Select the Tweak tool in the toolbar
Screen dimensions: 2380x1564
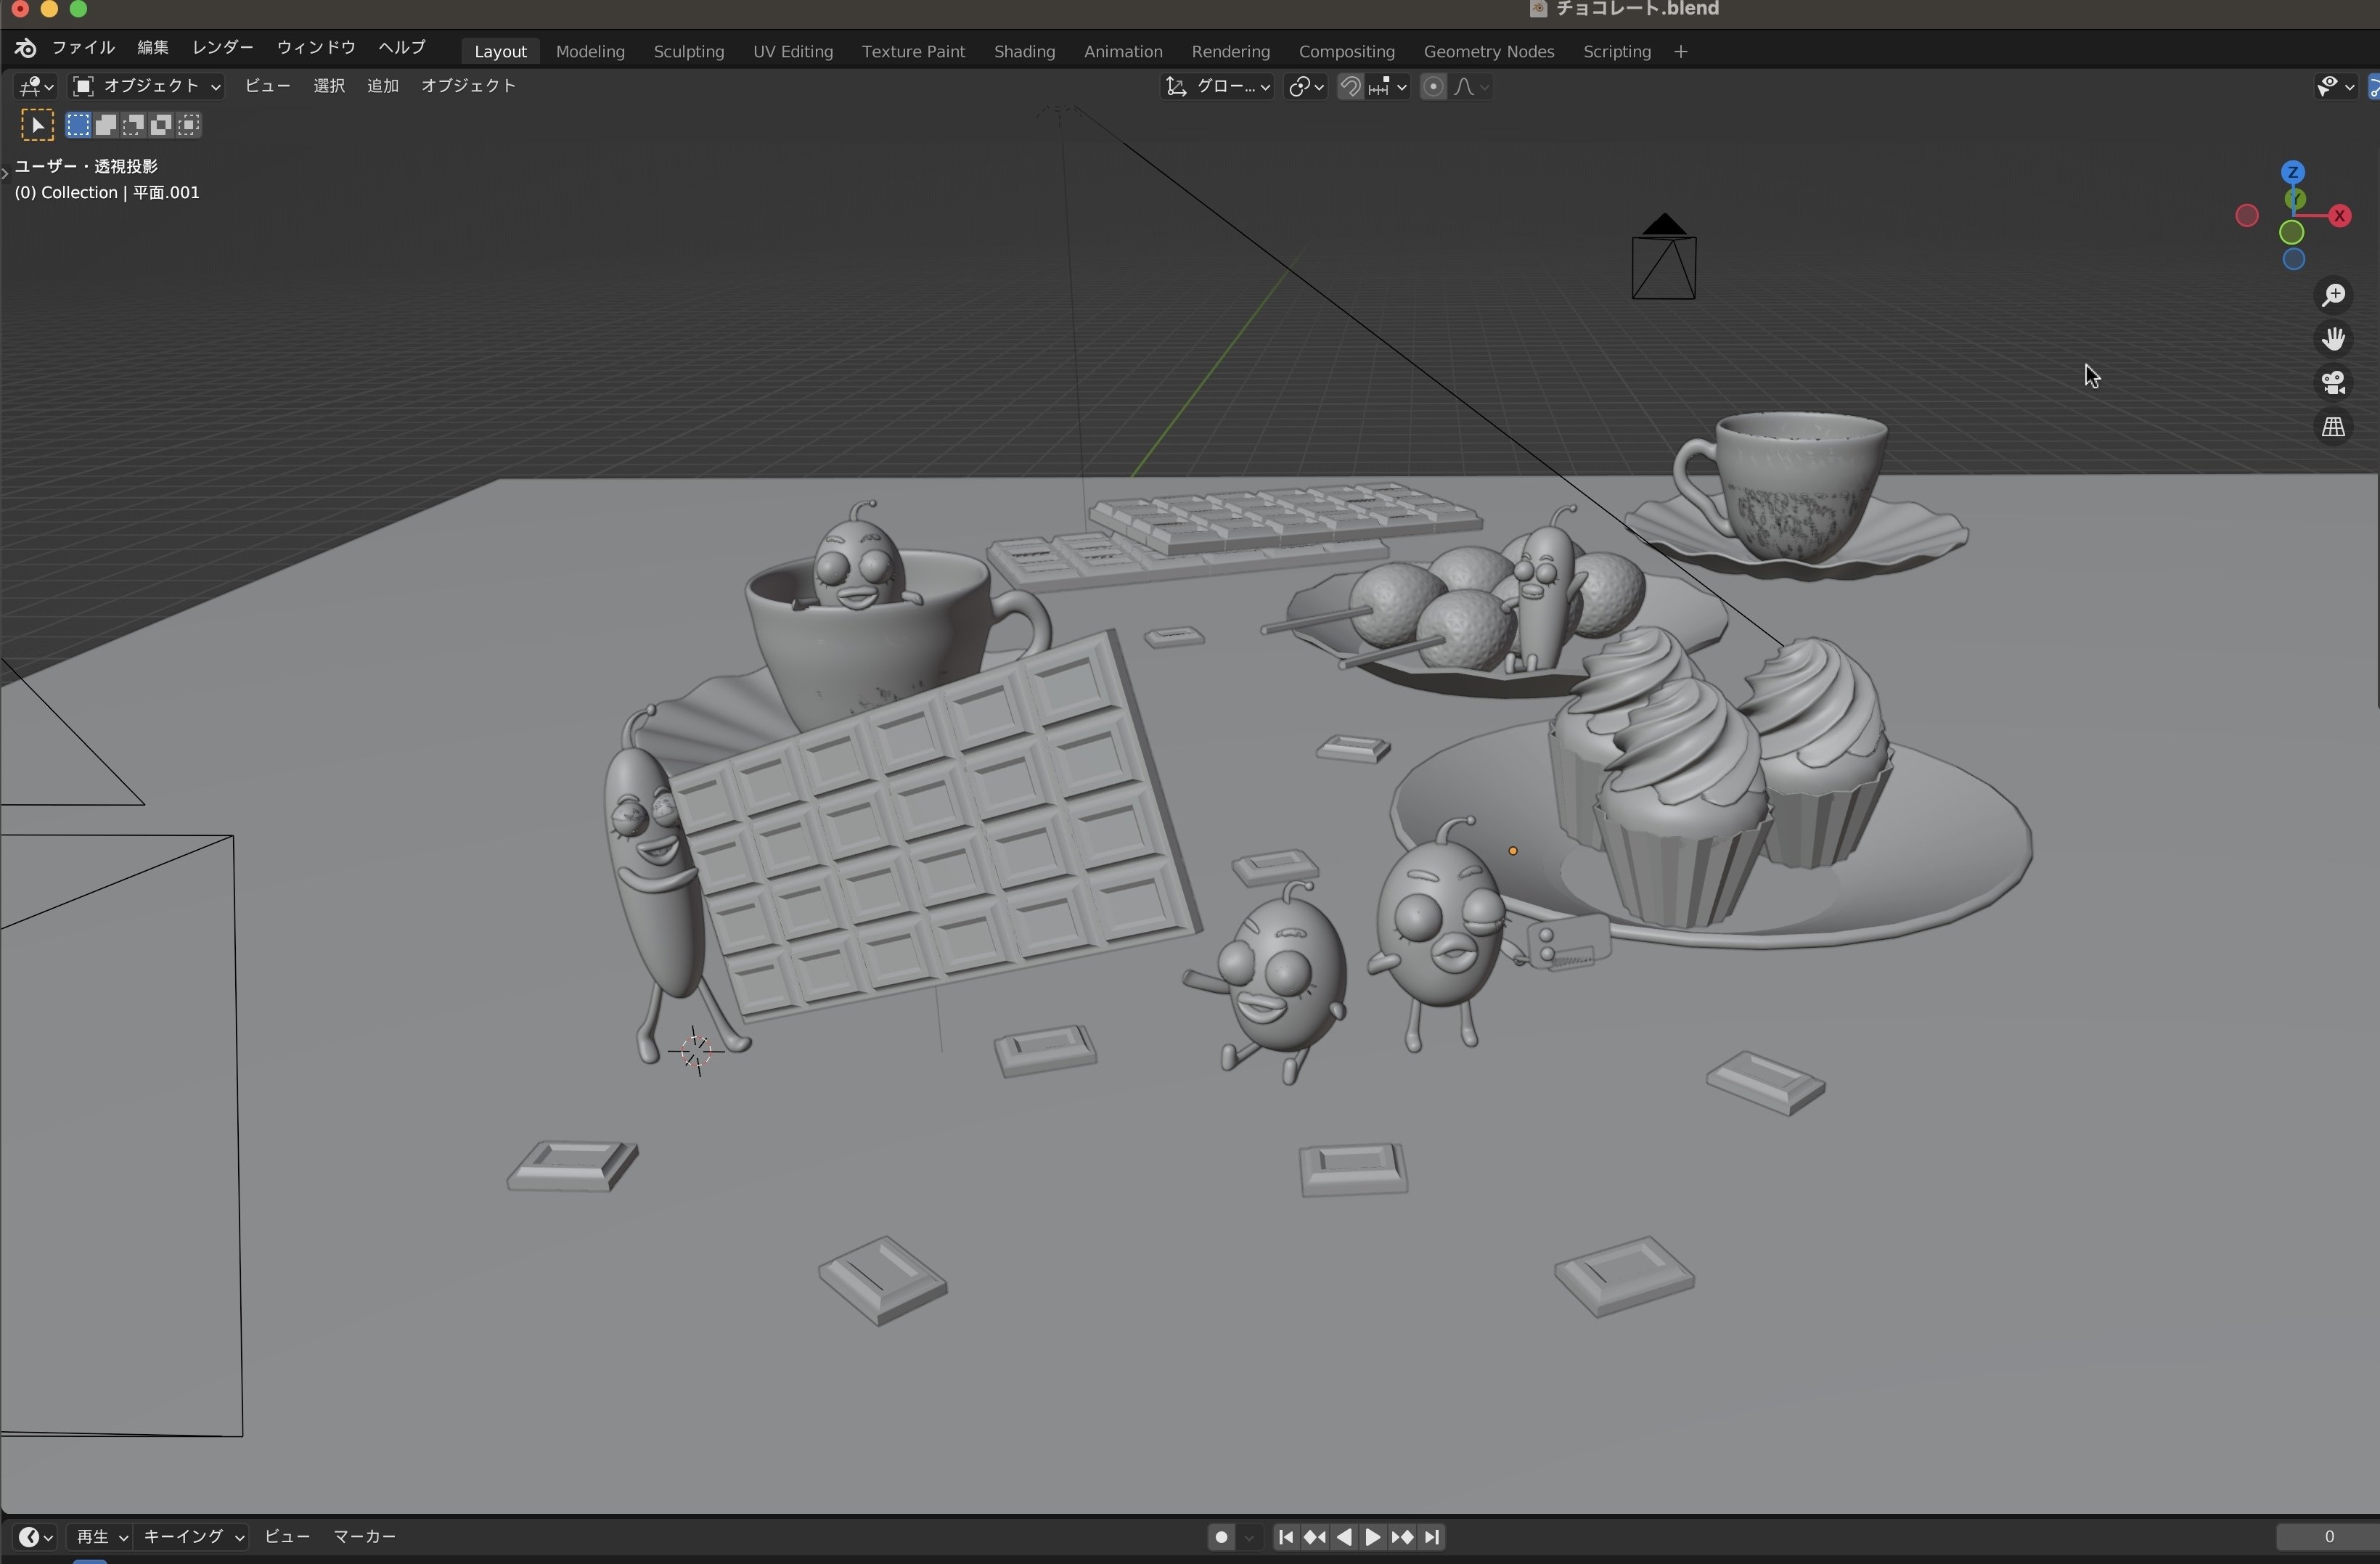[37, 124]
